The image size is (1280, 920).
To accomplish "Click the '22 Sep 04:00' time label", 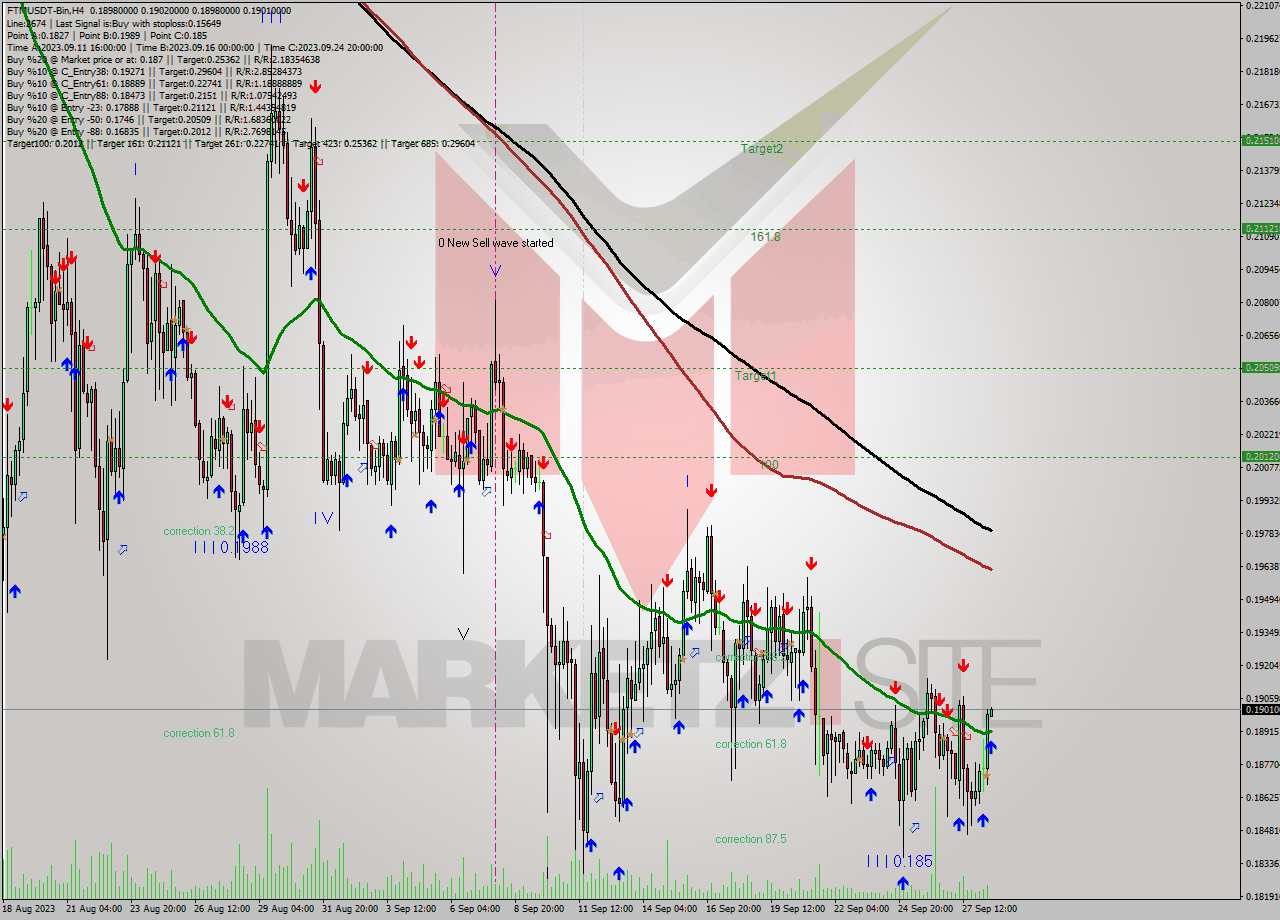I will pyautogui.click(x=861, y=909).
